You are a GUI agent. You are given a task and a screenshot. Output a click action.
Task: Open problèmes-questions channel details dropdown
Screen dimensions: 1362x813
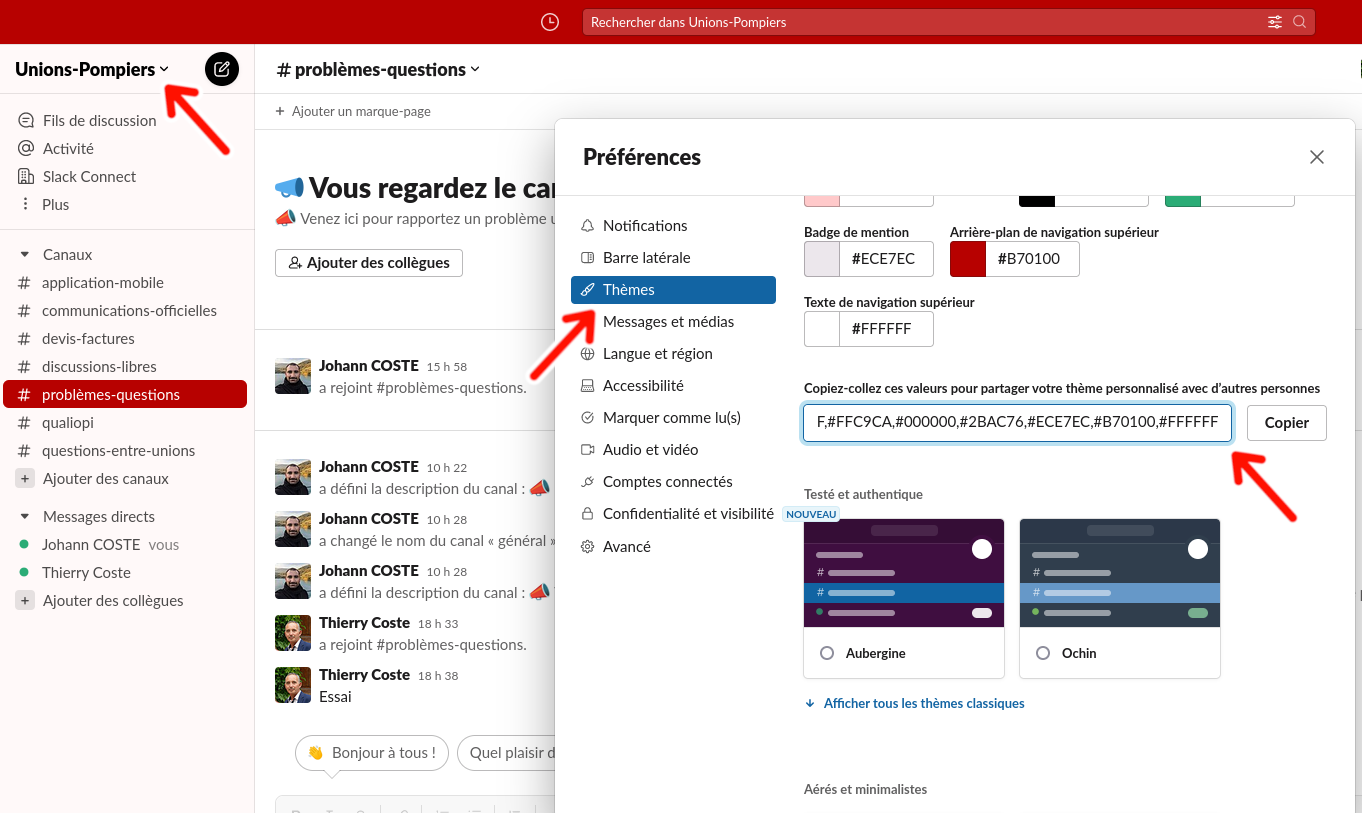point(378,69)
